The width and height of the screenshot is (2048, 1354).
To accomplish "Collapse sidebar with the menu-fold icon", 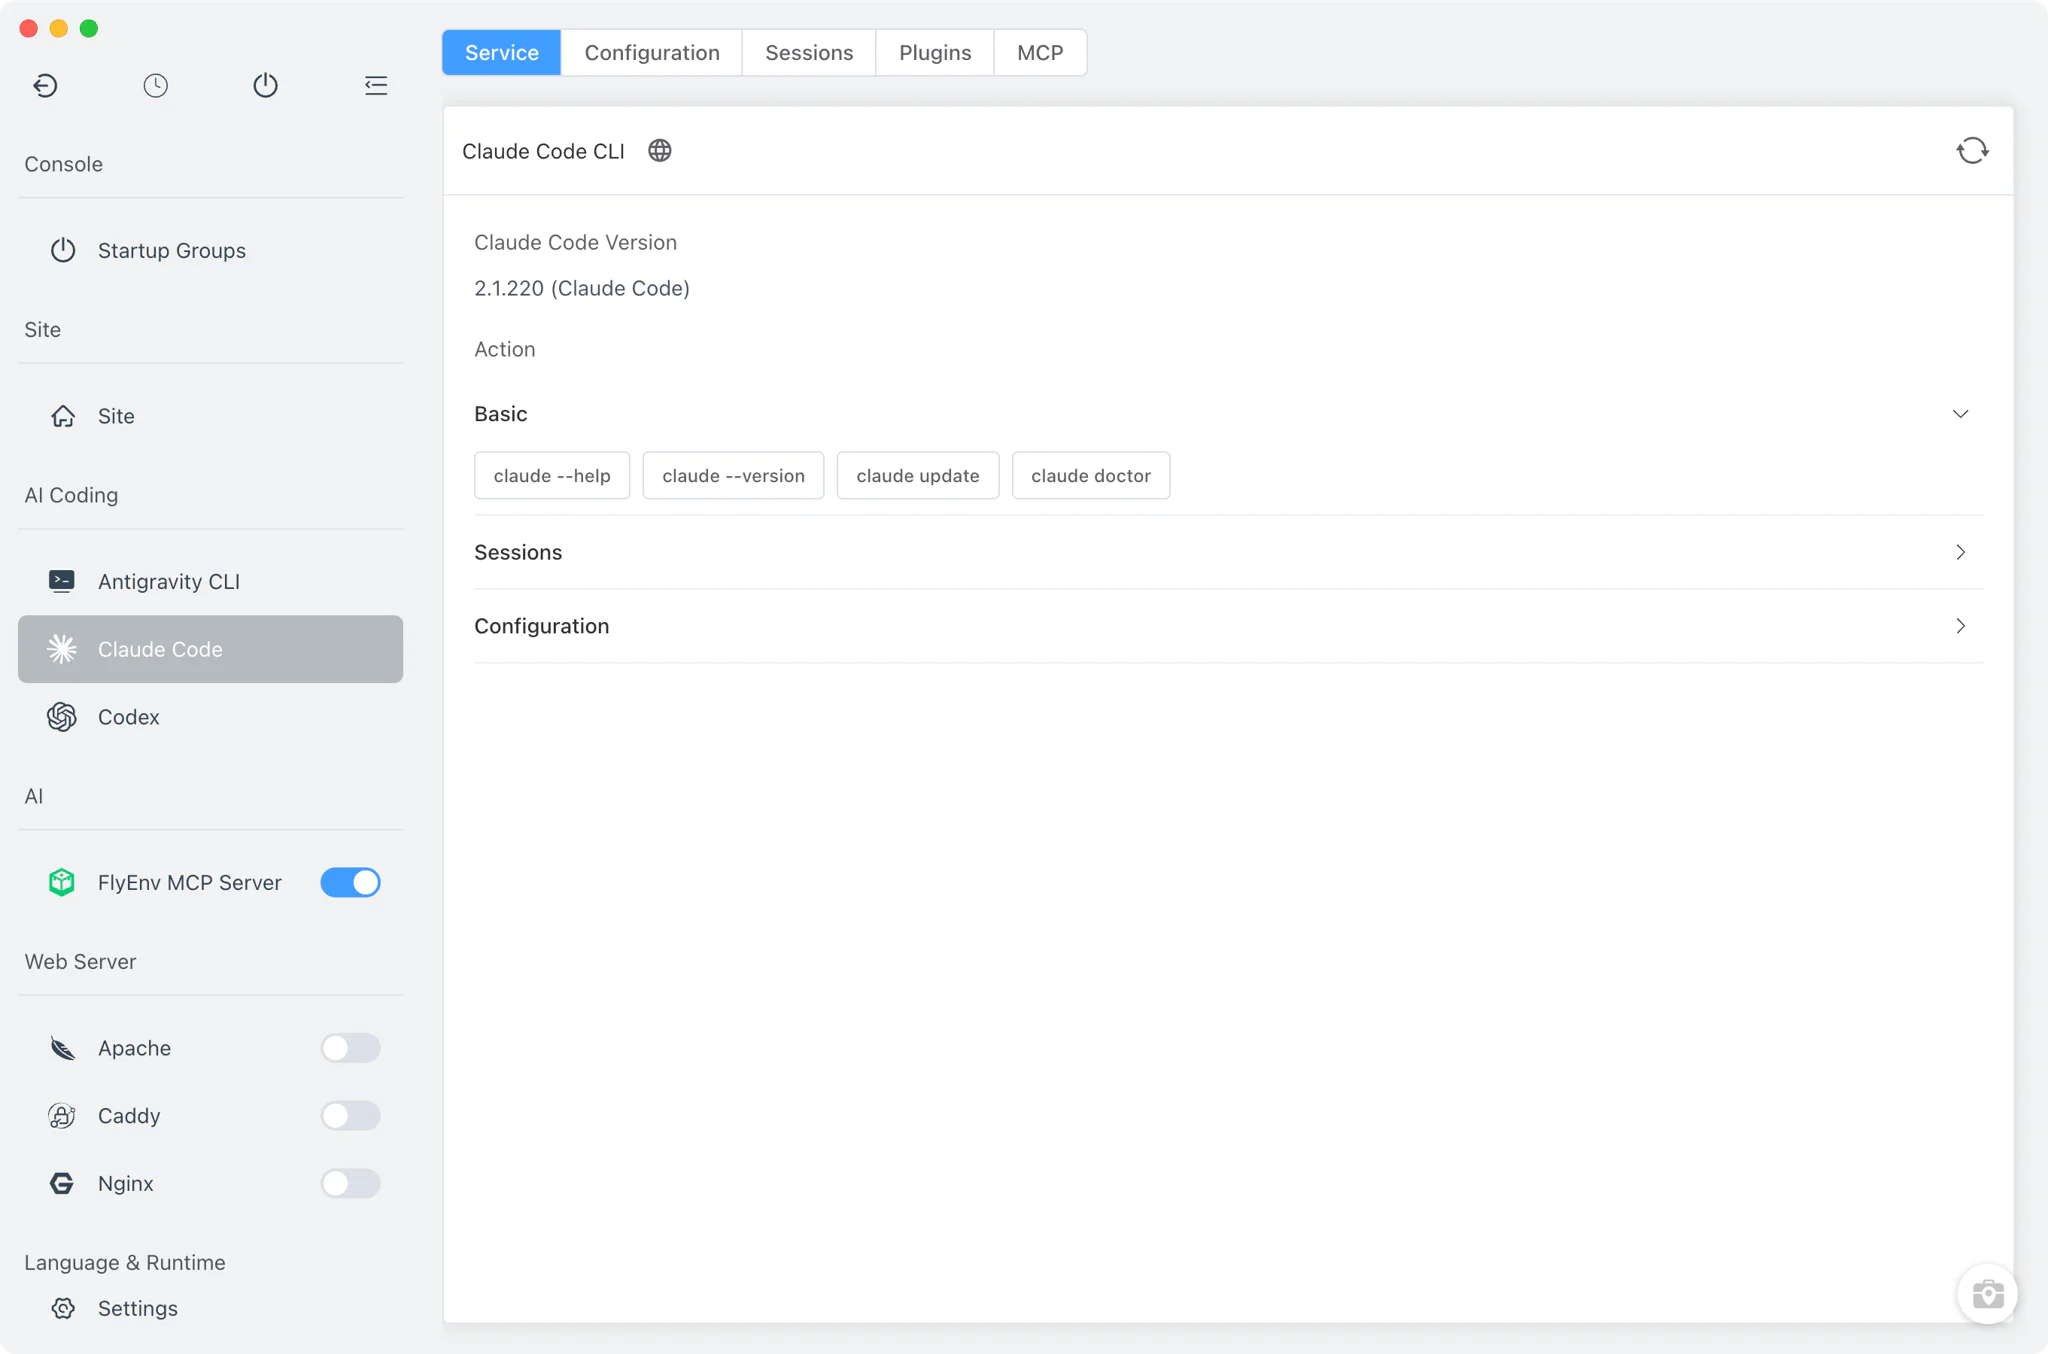I will pos(376,85).
